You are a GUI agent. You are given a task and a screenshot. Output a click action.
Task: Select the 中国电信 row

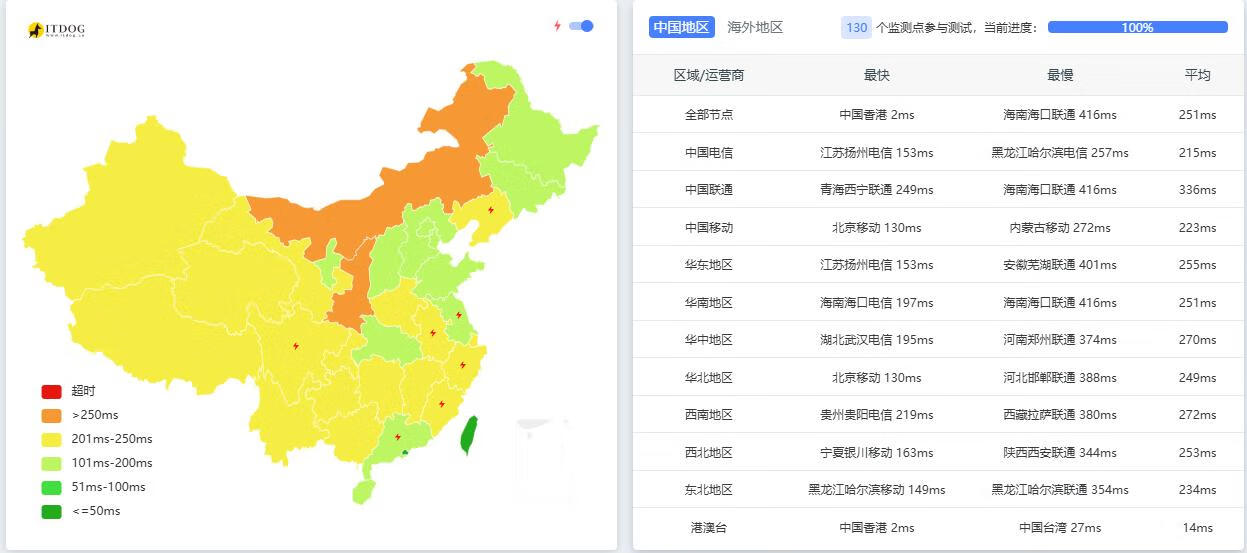[x=708, y=153]
